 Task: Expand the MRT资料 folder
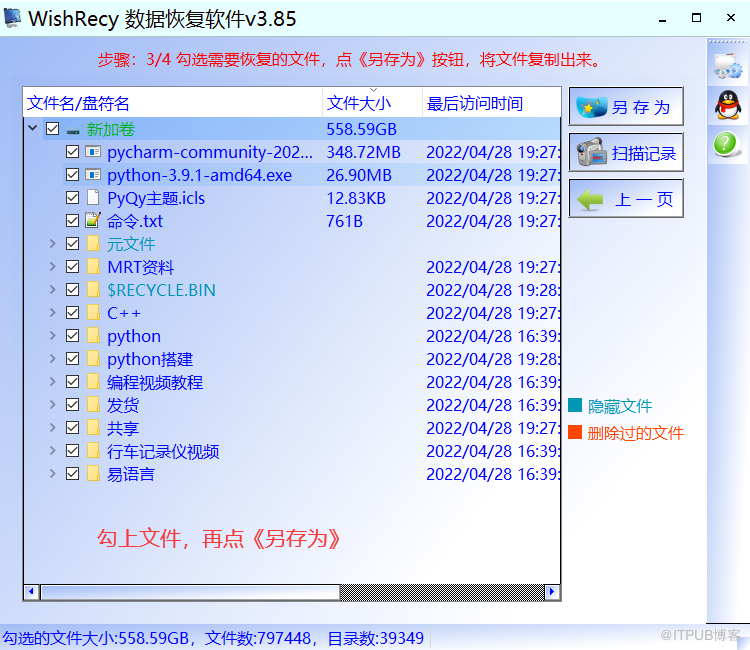click(x=53, y=266)
